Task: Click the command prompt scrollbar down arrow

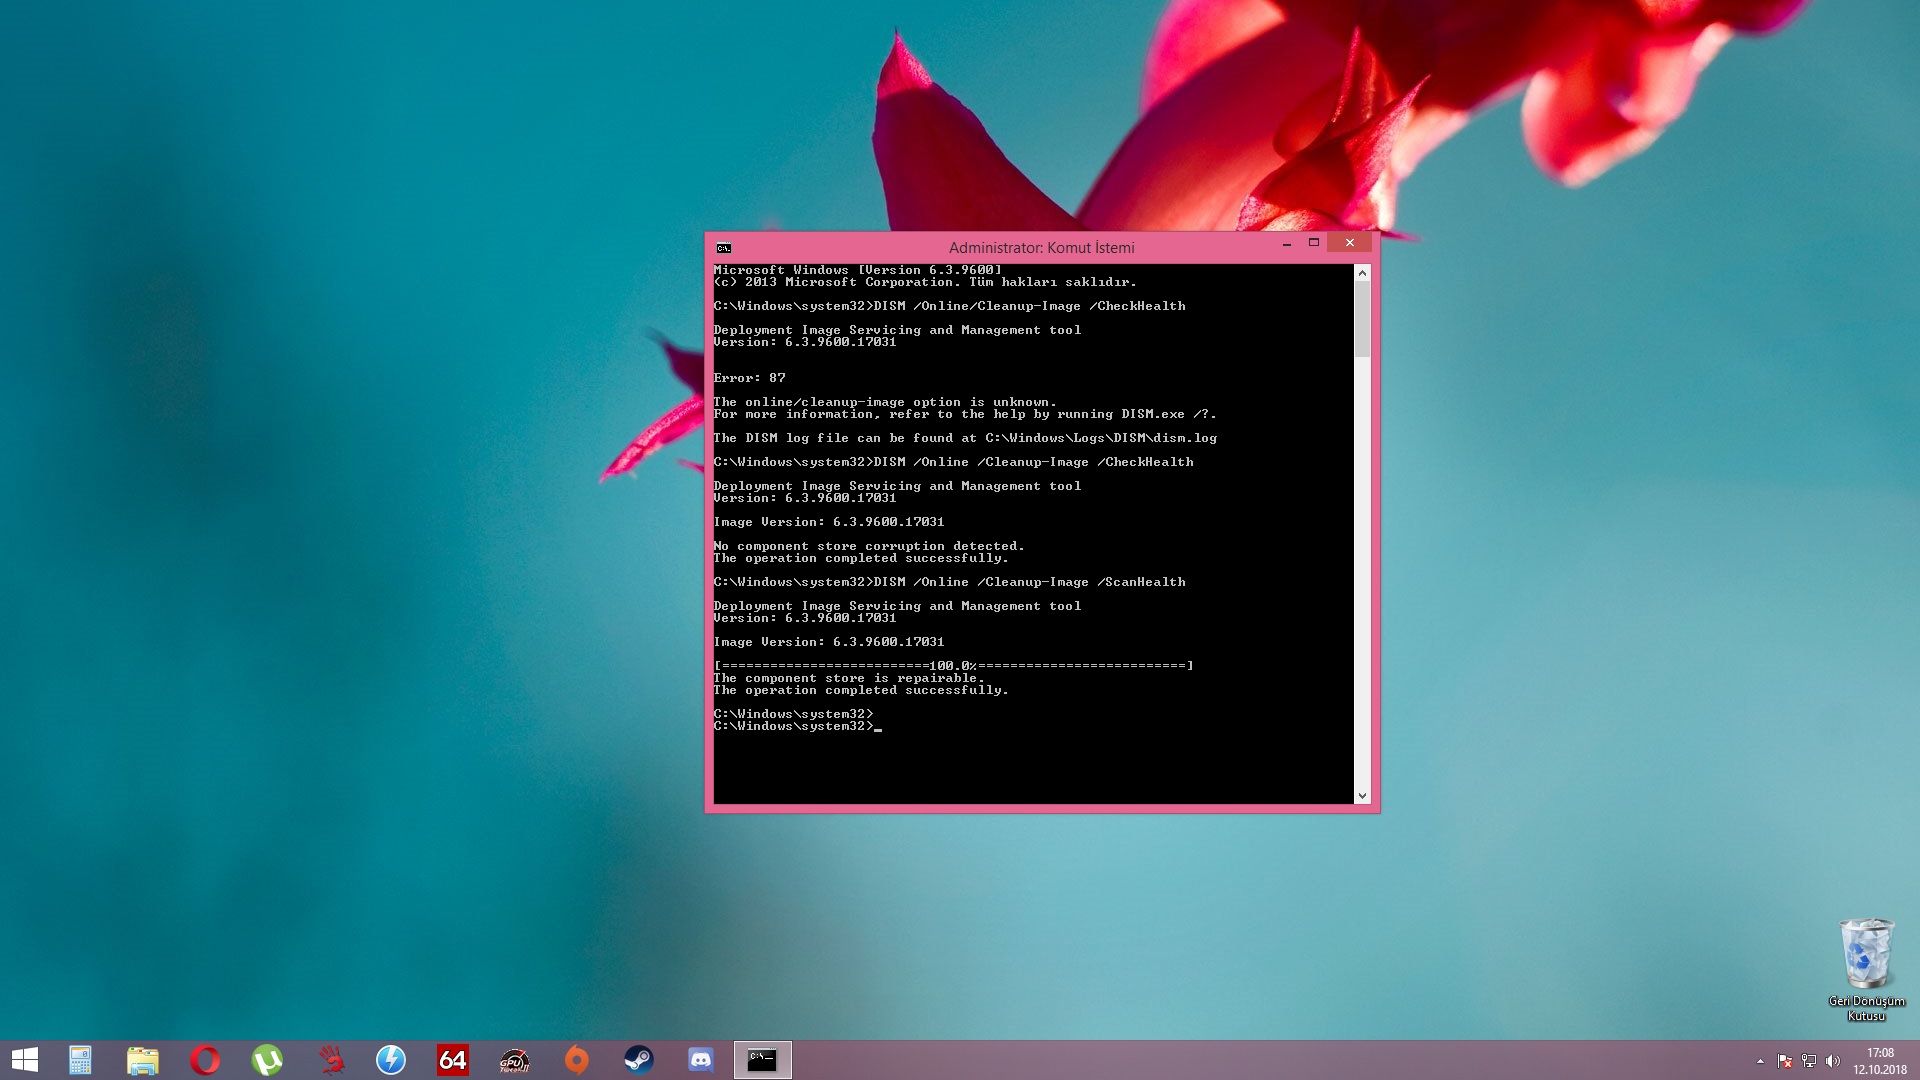Action: (x=1362, y=796)
